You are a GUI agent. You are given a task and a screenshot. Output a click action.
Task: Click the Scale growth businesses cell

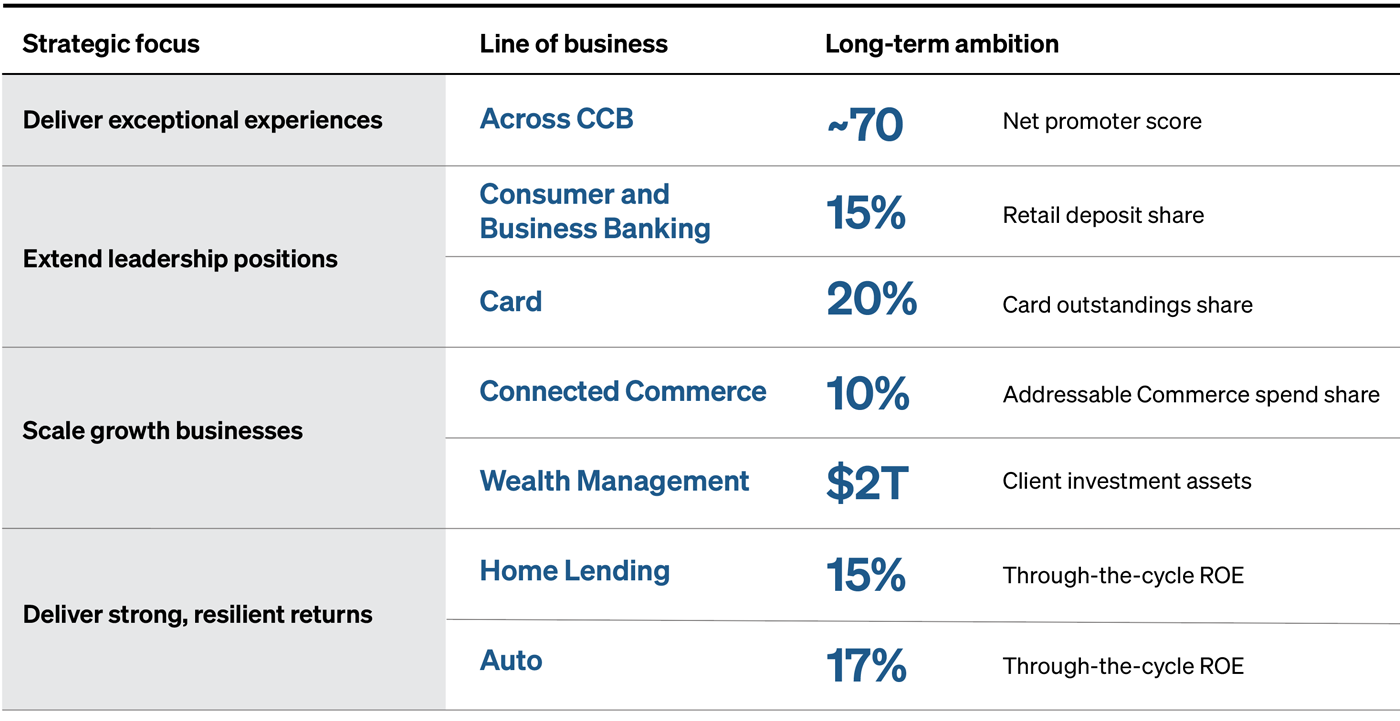point(162,431)
